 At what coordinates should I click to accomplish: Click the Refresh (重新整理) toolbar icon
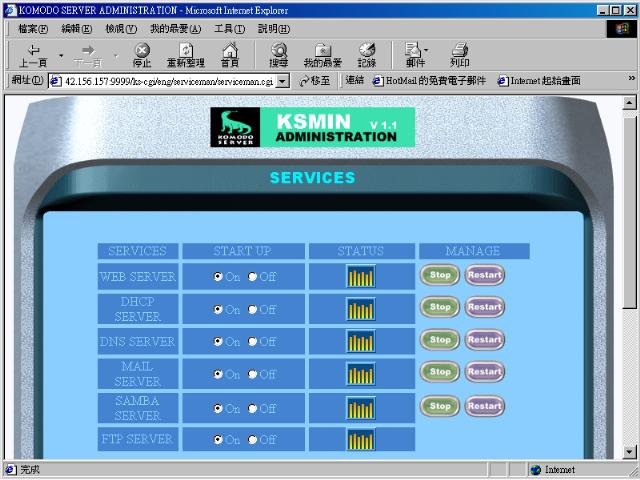coord(185,54)
